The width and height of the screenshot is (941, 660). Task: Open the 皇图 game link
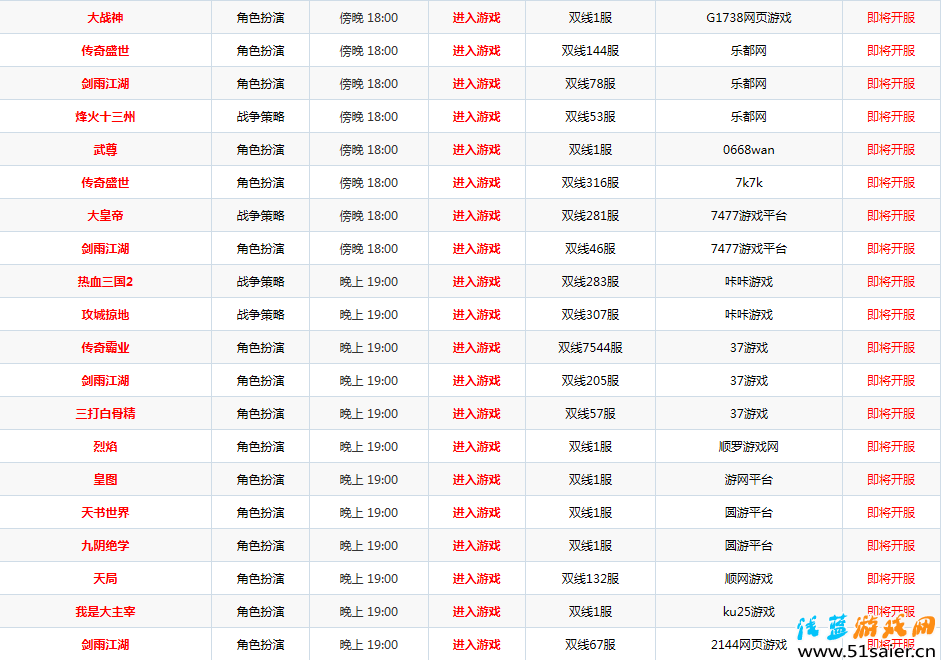point(105,480)
